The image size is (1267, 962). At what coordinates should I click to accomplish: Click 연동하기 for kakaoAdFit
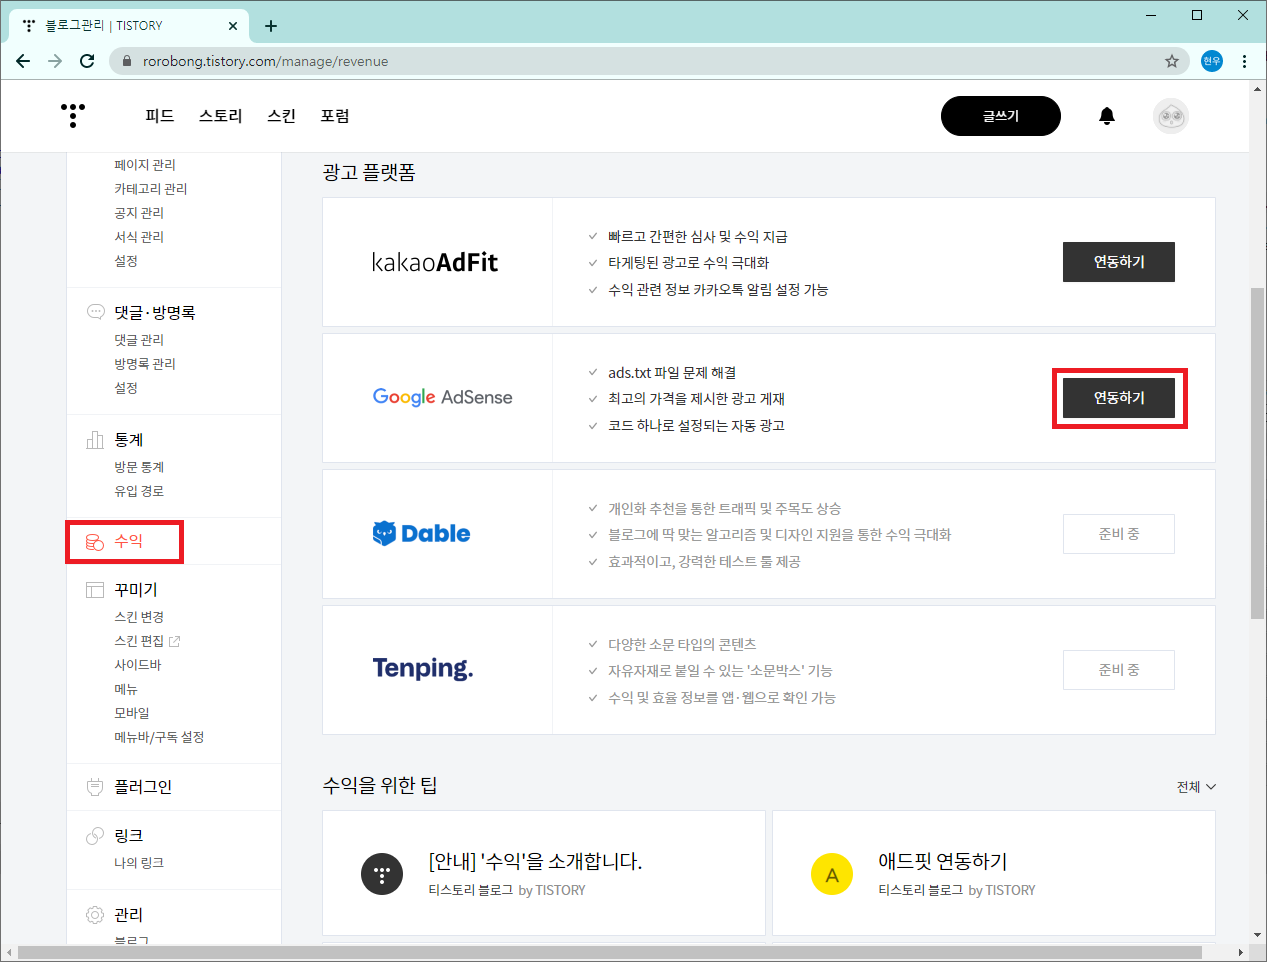click(1119, 262)
